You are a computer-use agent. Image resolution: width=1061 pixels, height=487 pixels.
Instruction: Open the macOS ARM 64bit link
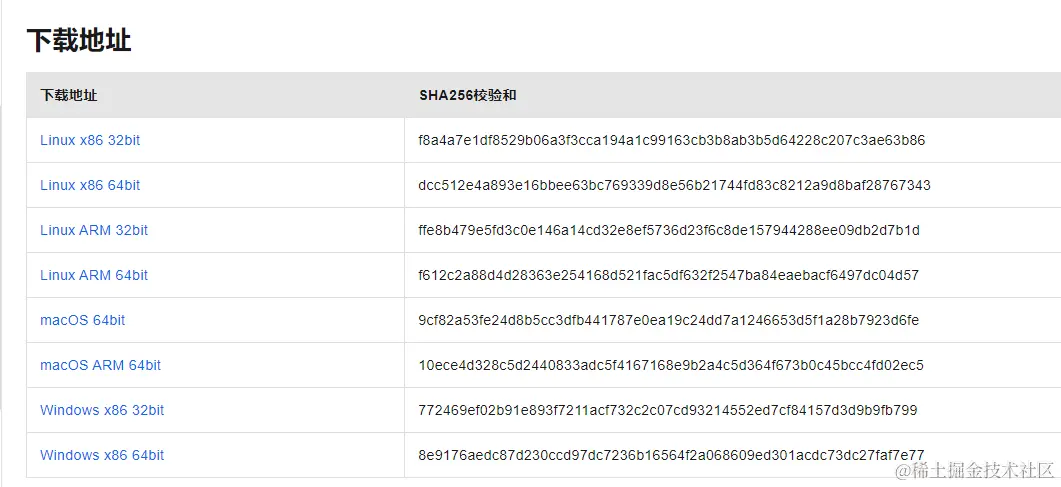point(100,365)
